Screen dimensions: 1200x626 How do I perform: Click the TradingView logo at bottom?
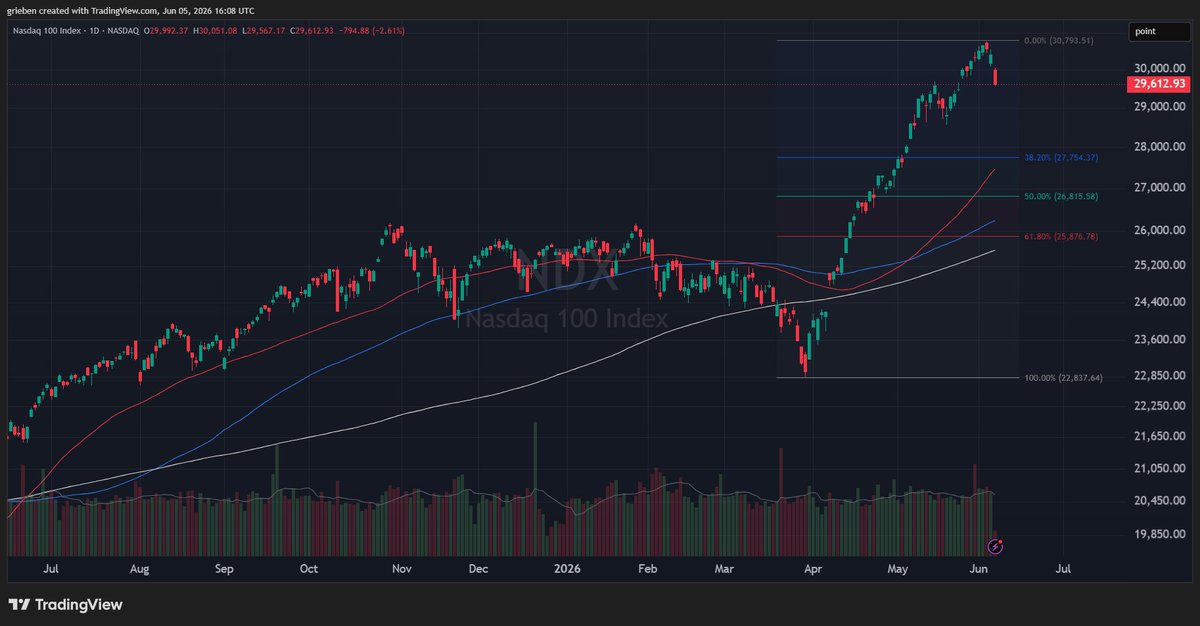[x=65, y=605]
